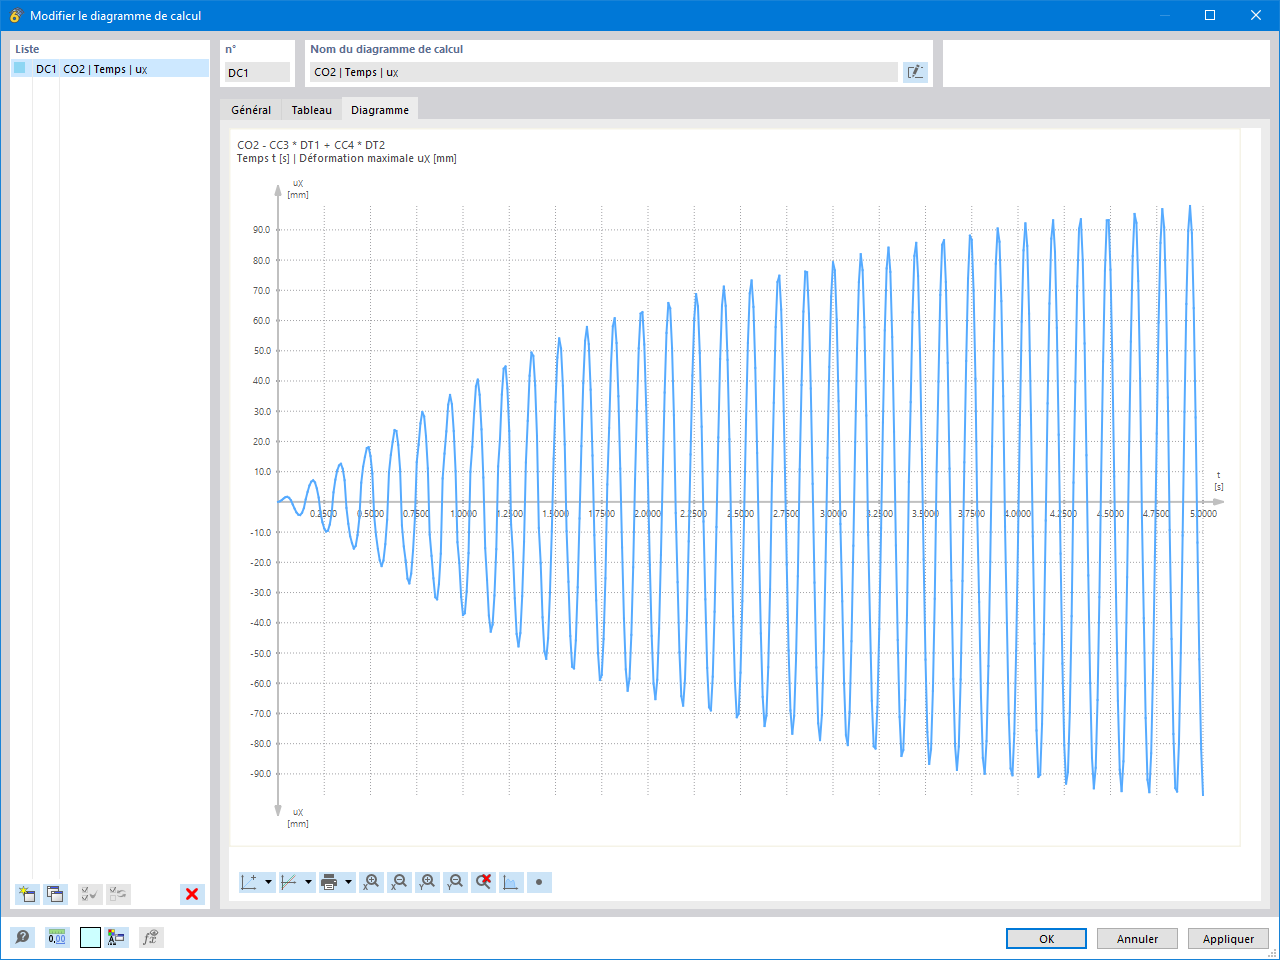Image resolution: width=1280 pixels, height=960 pixels.
Task: Create a new calculation diagram
Action: [27, 894]
